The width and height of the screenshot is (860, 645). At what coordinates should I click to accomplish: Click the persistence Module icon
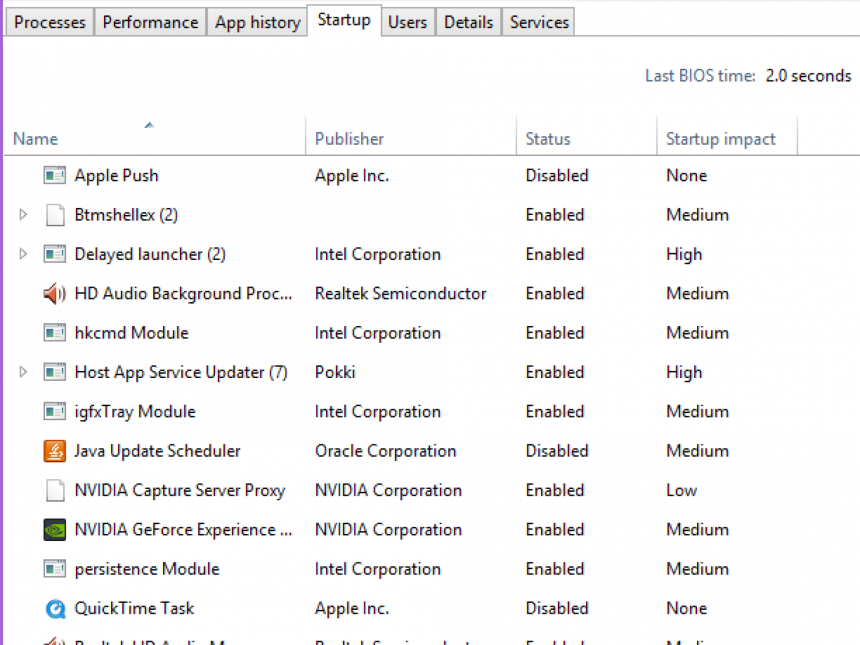[x=55, y=569]
